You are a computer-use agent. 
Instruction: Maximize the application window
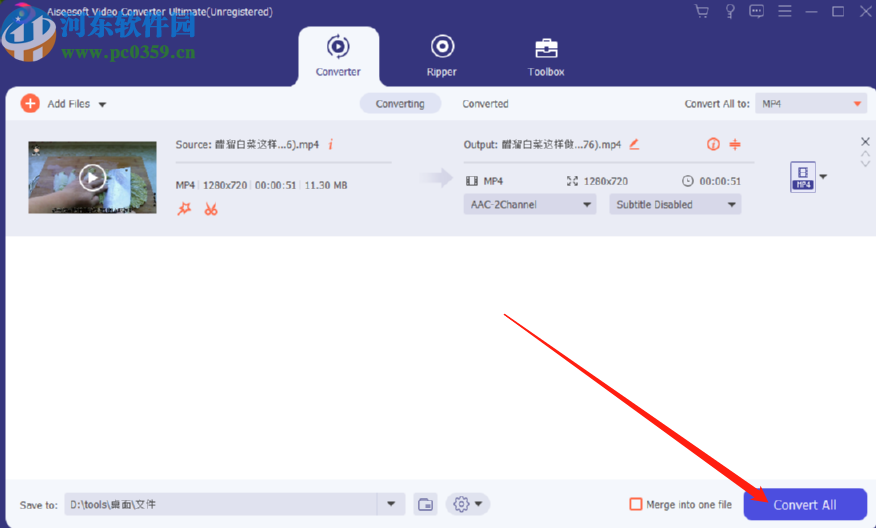coord(838,11)
